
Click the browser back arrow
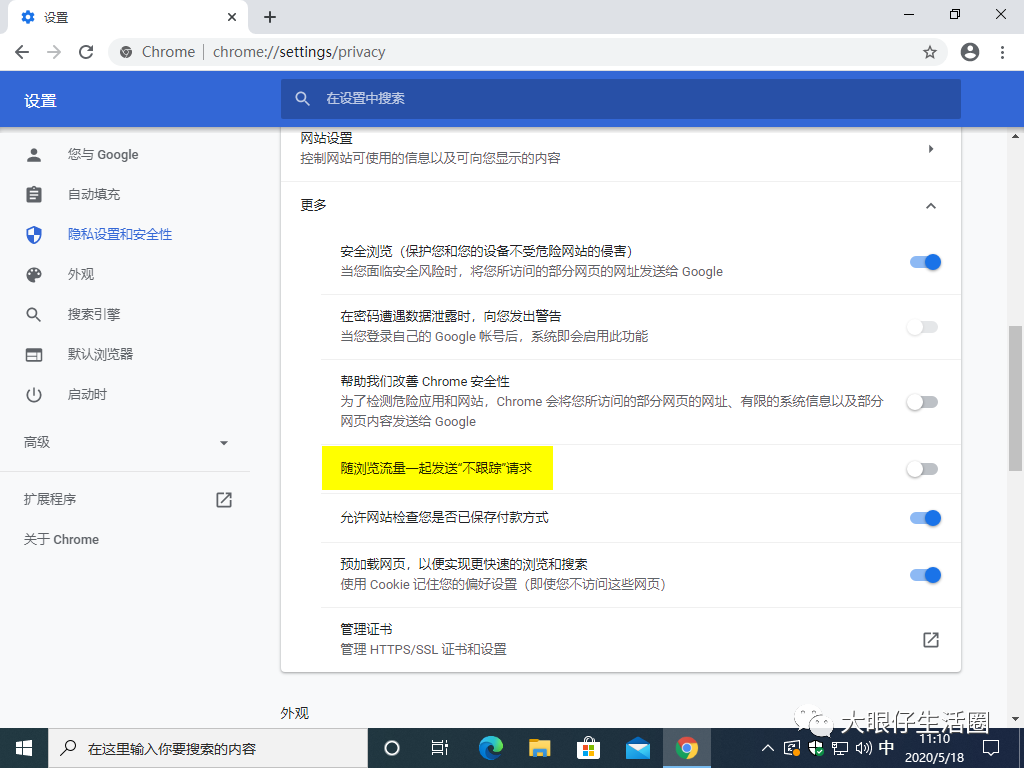pyautogui.click(x=22, y=52)
